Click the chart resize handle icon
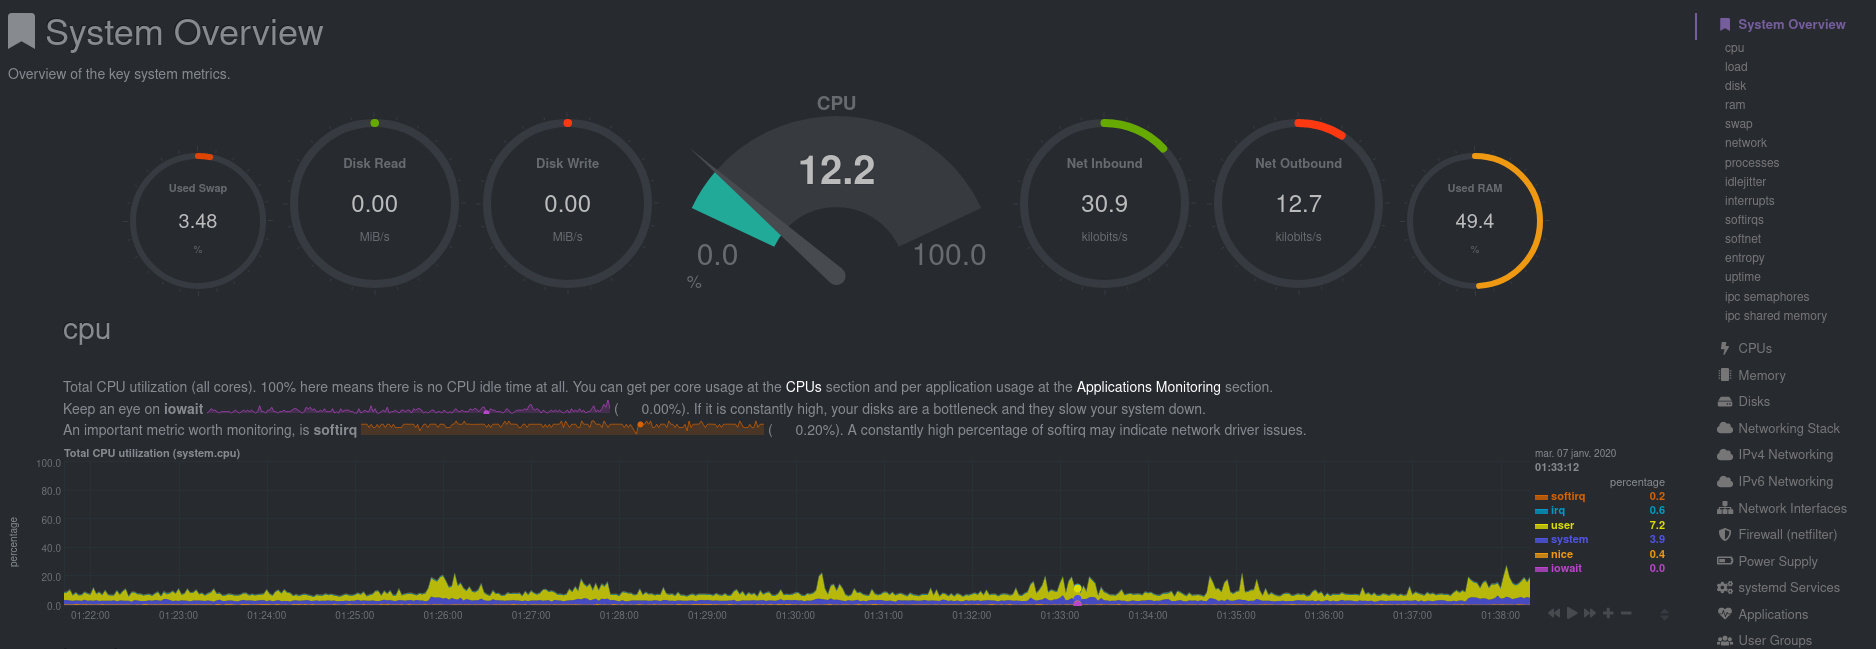1876x649 pixels. [x=1664, y=614]
